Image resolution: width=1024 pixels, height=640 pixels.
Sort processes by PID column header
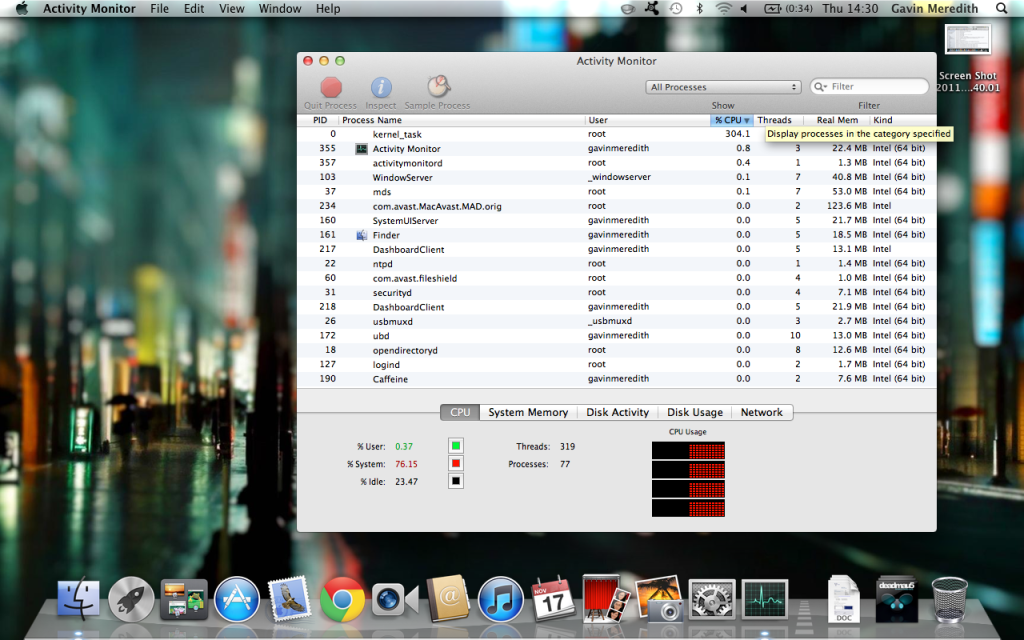(x=318, y=119)
